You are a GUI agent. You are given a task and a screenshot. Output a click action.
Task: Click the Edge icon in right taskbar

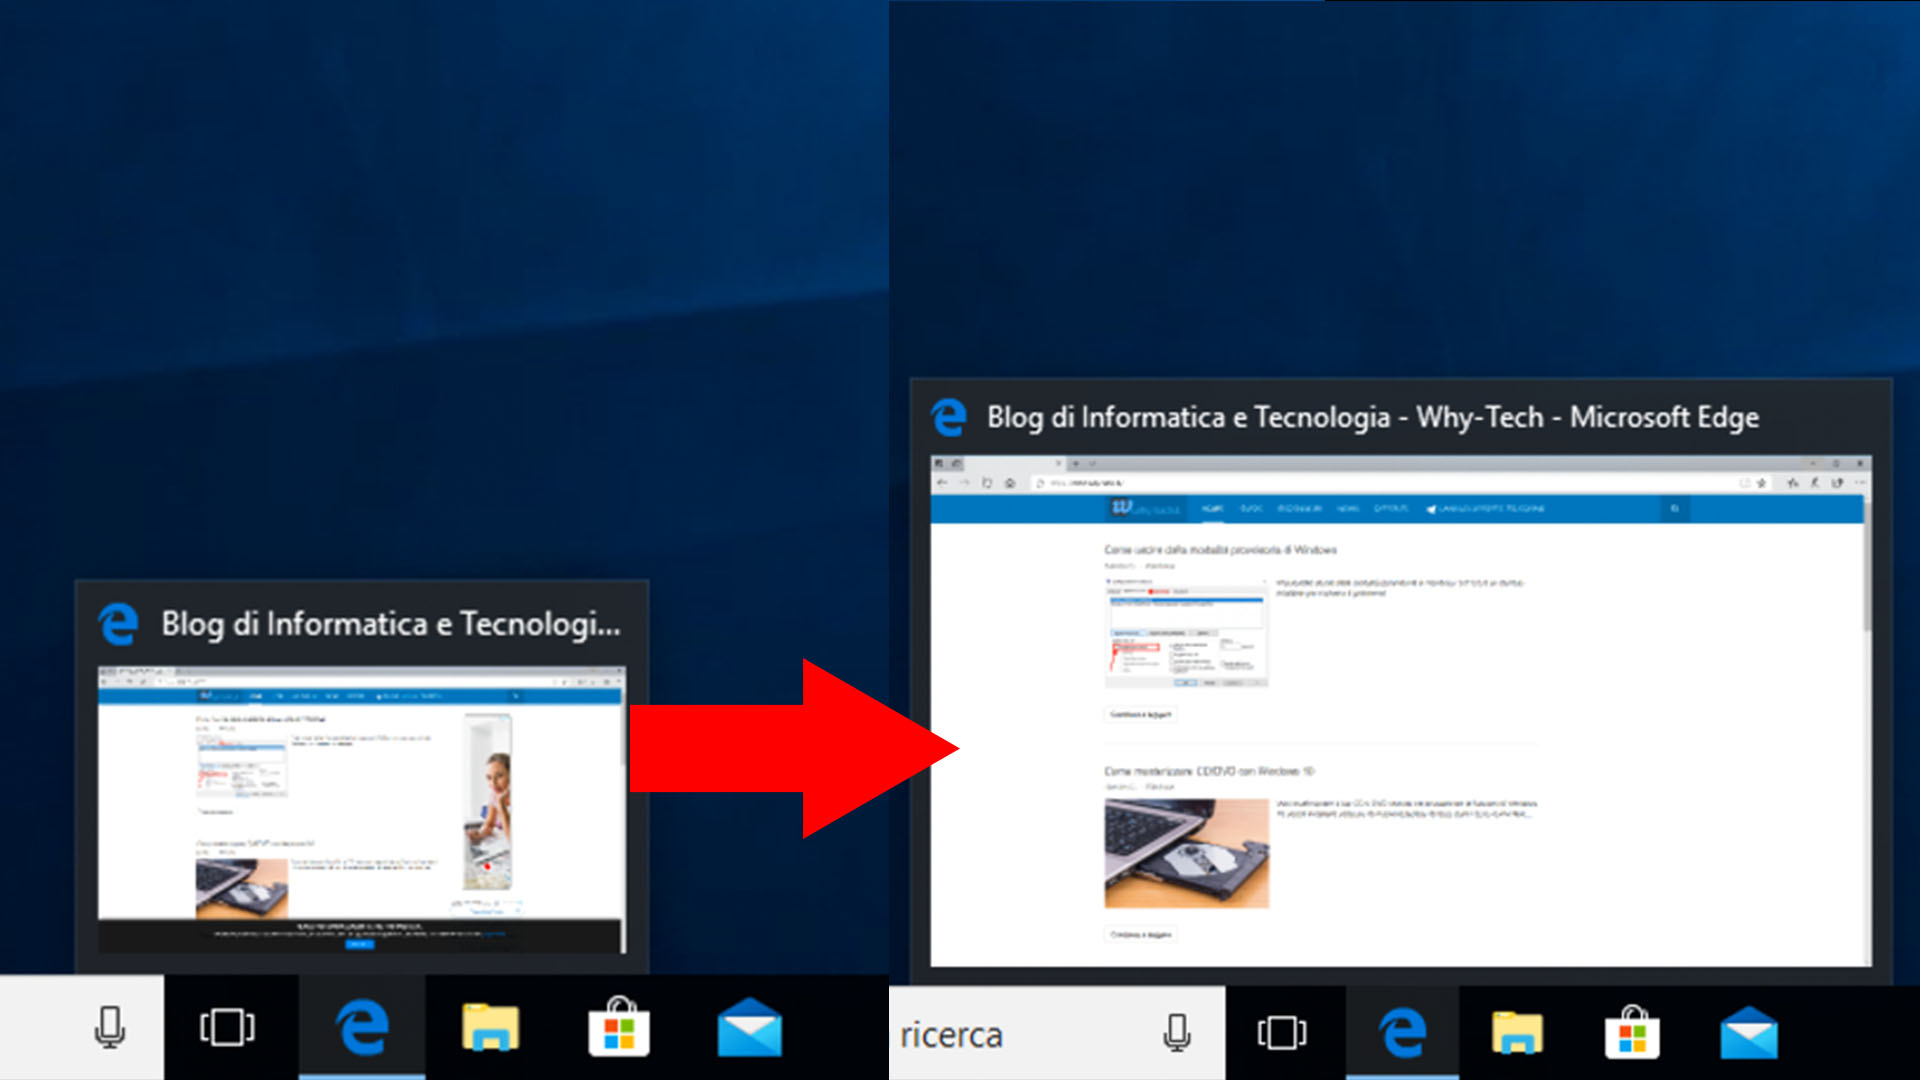tap(1402, 1034)
